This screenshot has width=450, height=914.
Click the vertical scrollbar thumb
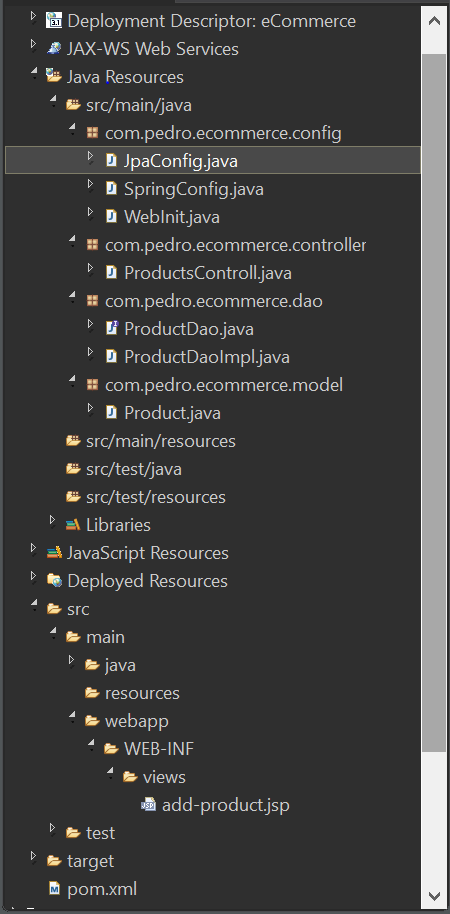click(x=434, y=402)
